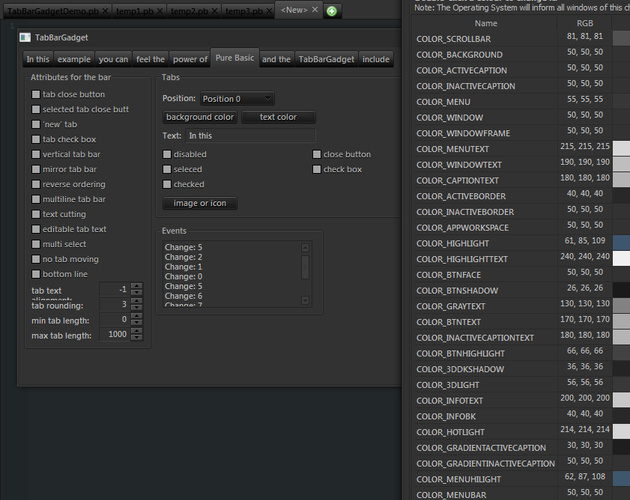The image size is (630, 500).
Task: Click the 'image or icon' button
Action: click(200, 203)
